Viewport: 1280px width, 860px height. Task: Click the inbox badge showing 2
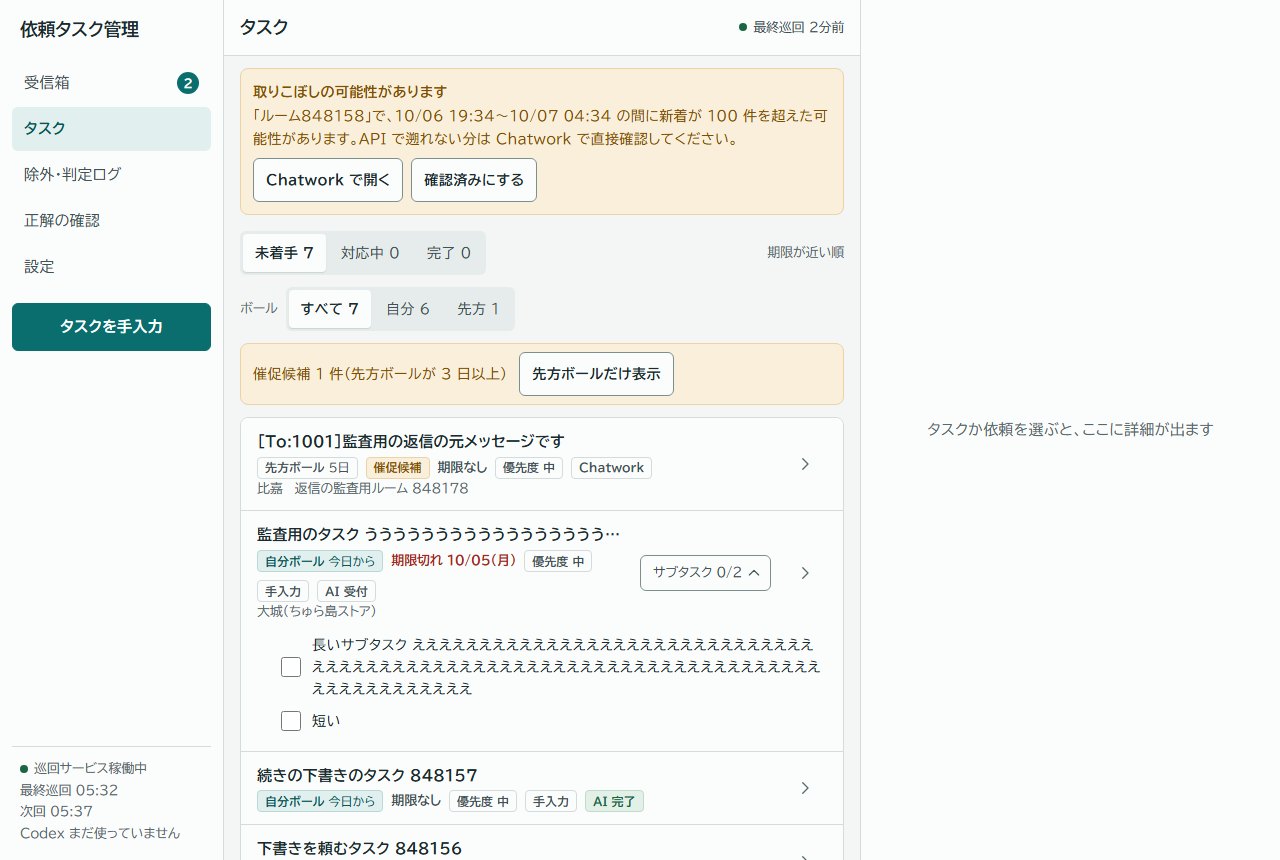point(188,83)
